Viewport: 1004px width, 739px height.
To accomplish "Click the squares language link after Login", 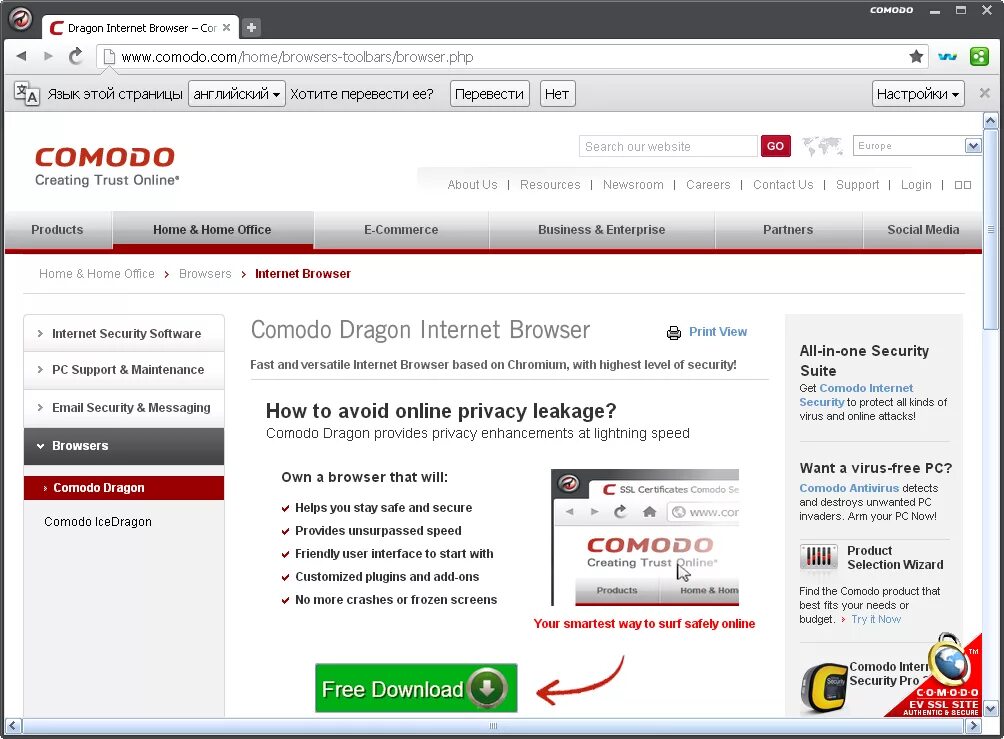I will click(962, 184).
